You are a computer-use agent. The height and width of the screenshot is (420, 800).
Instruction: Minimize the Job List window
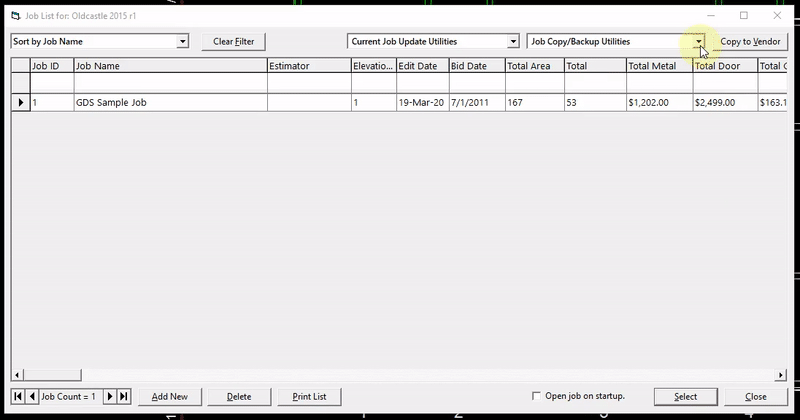[x=711, y=16]
